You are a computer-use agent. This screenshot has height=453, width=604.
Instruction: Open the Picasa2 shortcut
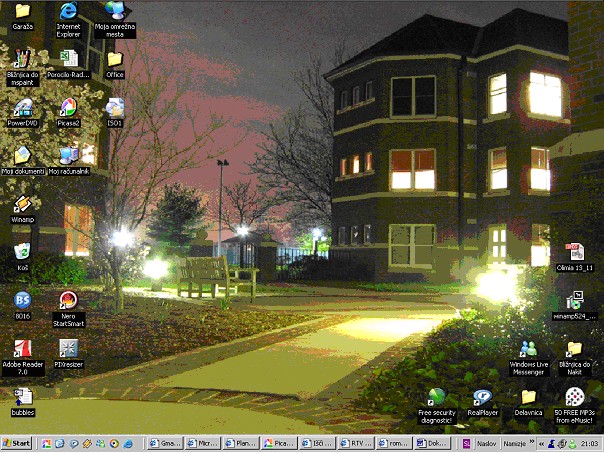(68, 106)
